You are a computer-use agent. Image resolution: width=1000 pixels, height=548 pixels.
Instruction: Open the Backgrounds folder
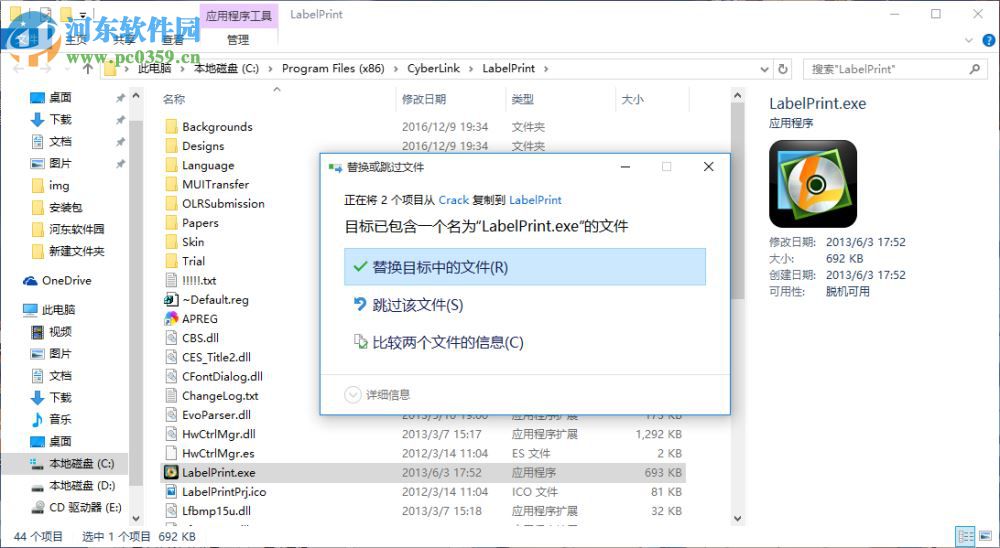click(x=217, y=126)
